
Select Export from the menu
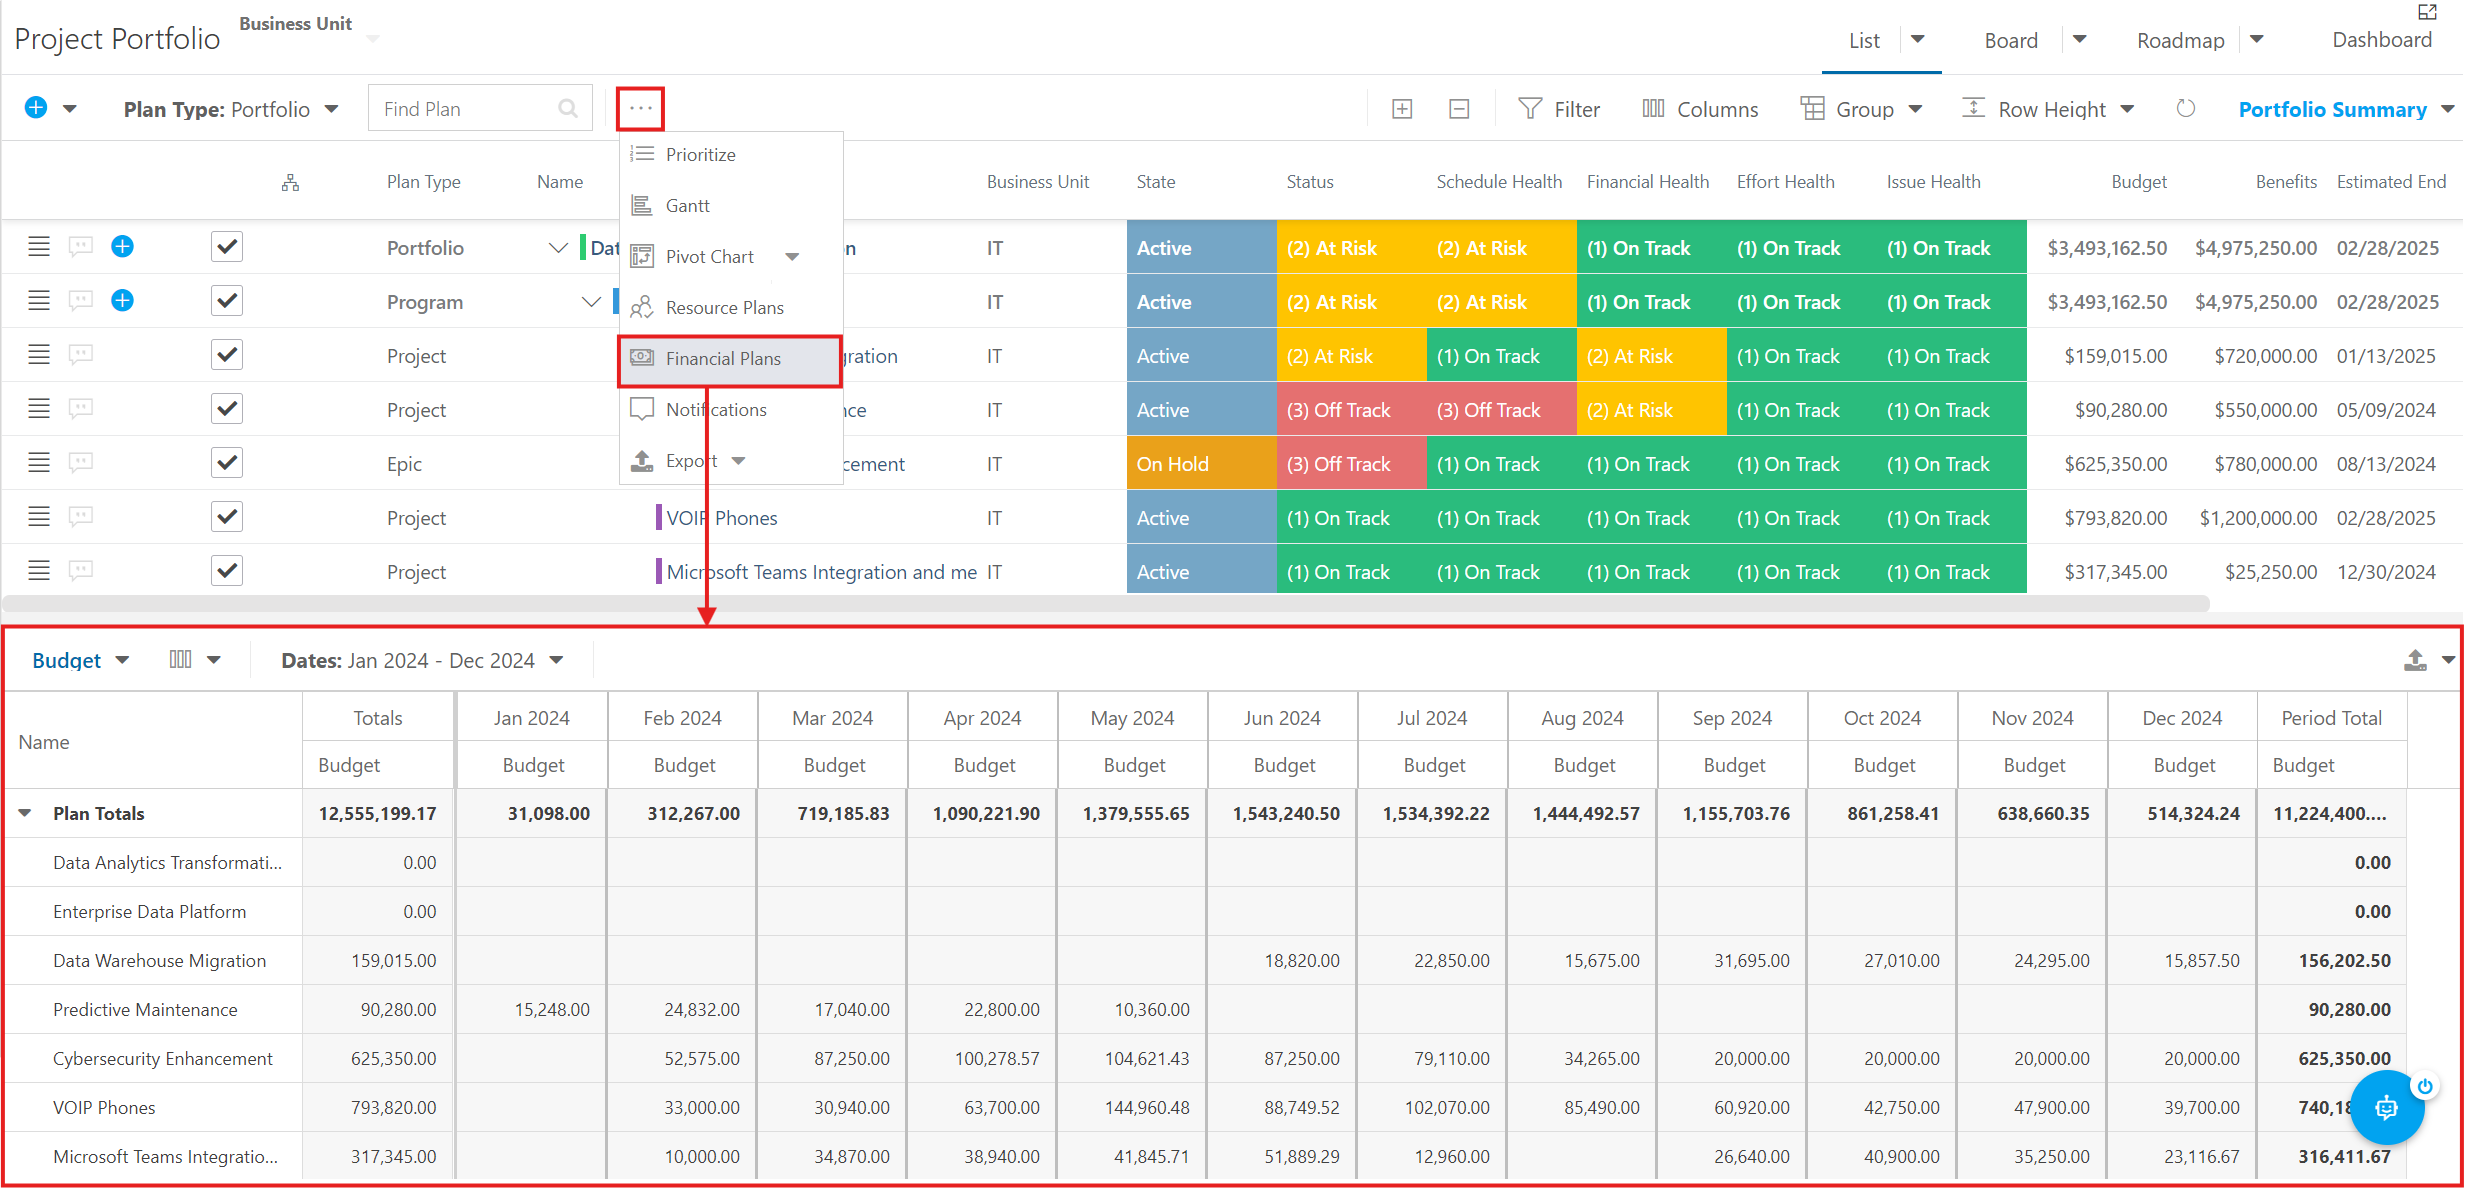click(x=731, y=460)
